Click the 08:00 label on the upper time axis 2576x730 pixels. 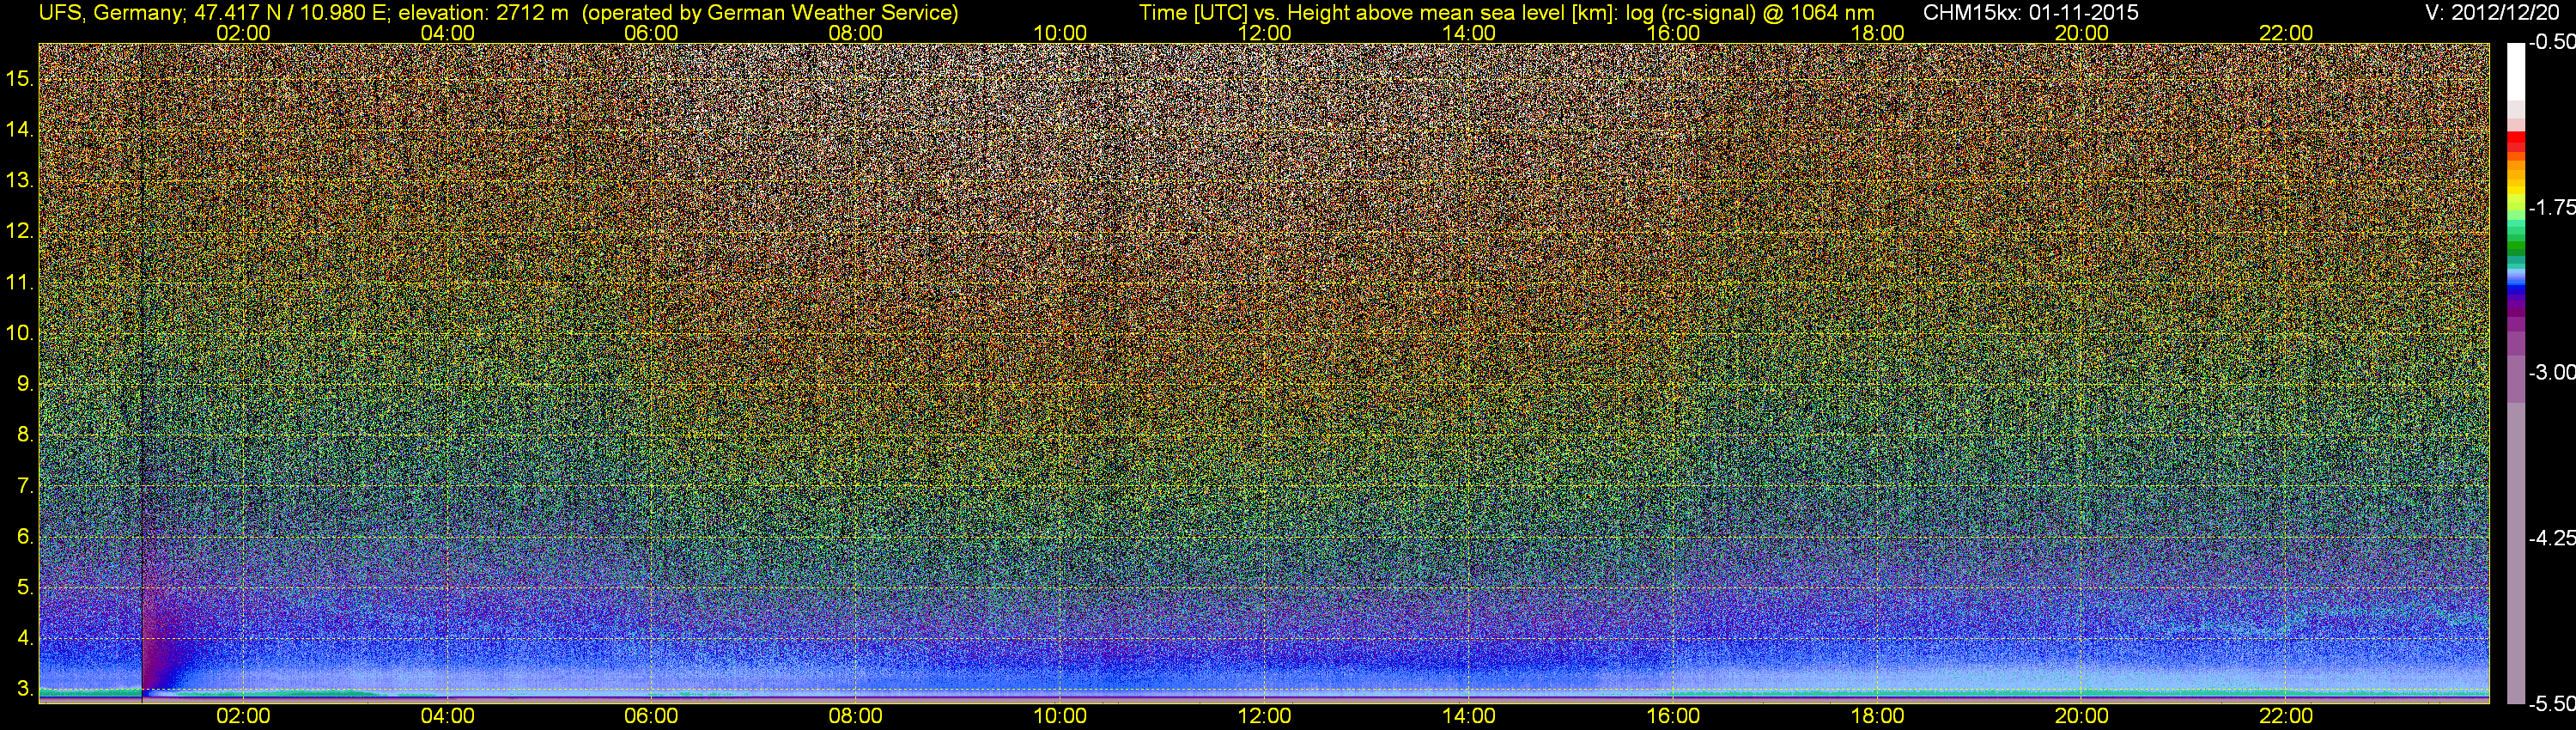coord(856,33)
